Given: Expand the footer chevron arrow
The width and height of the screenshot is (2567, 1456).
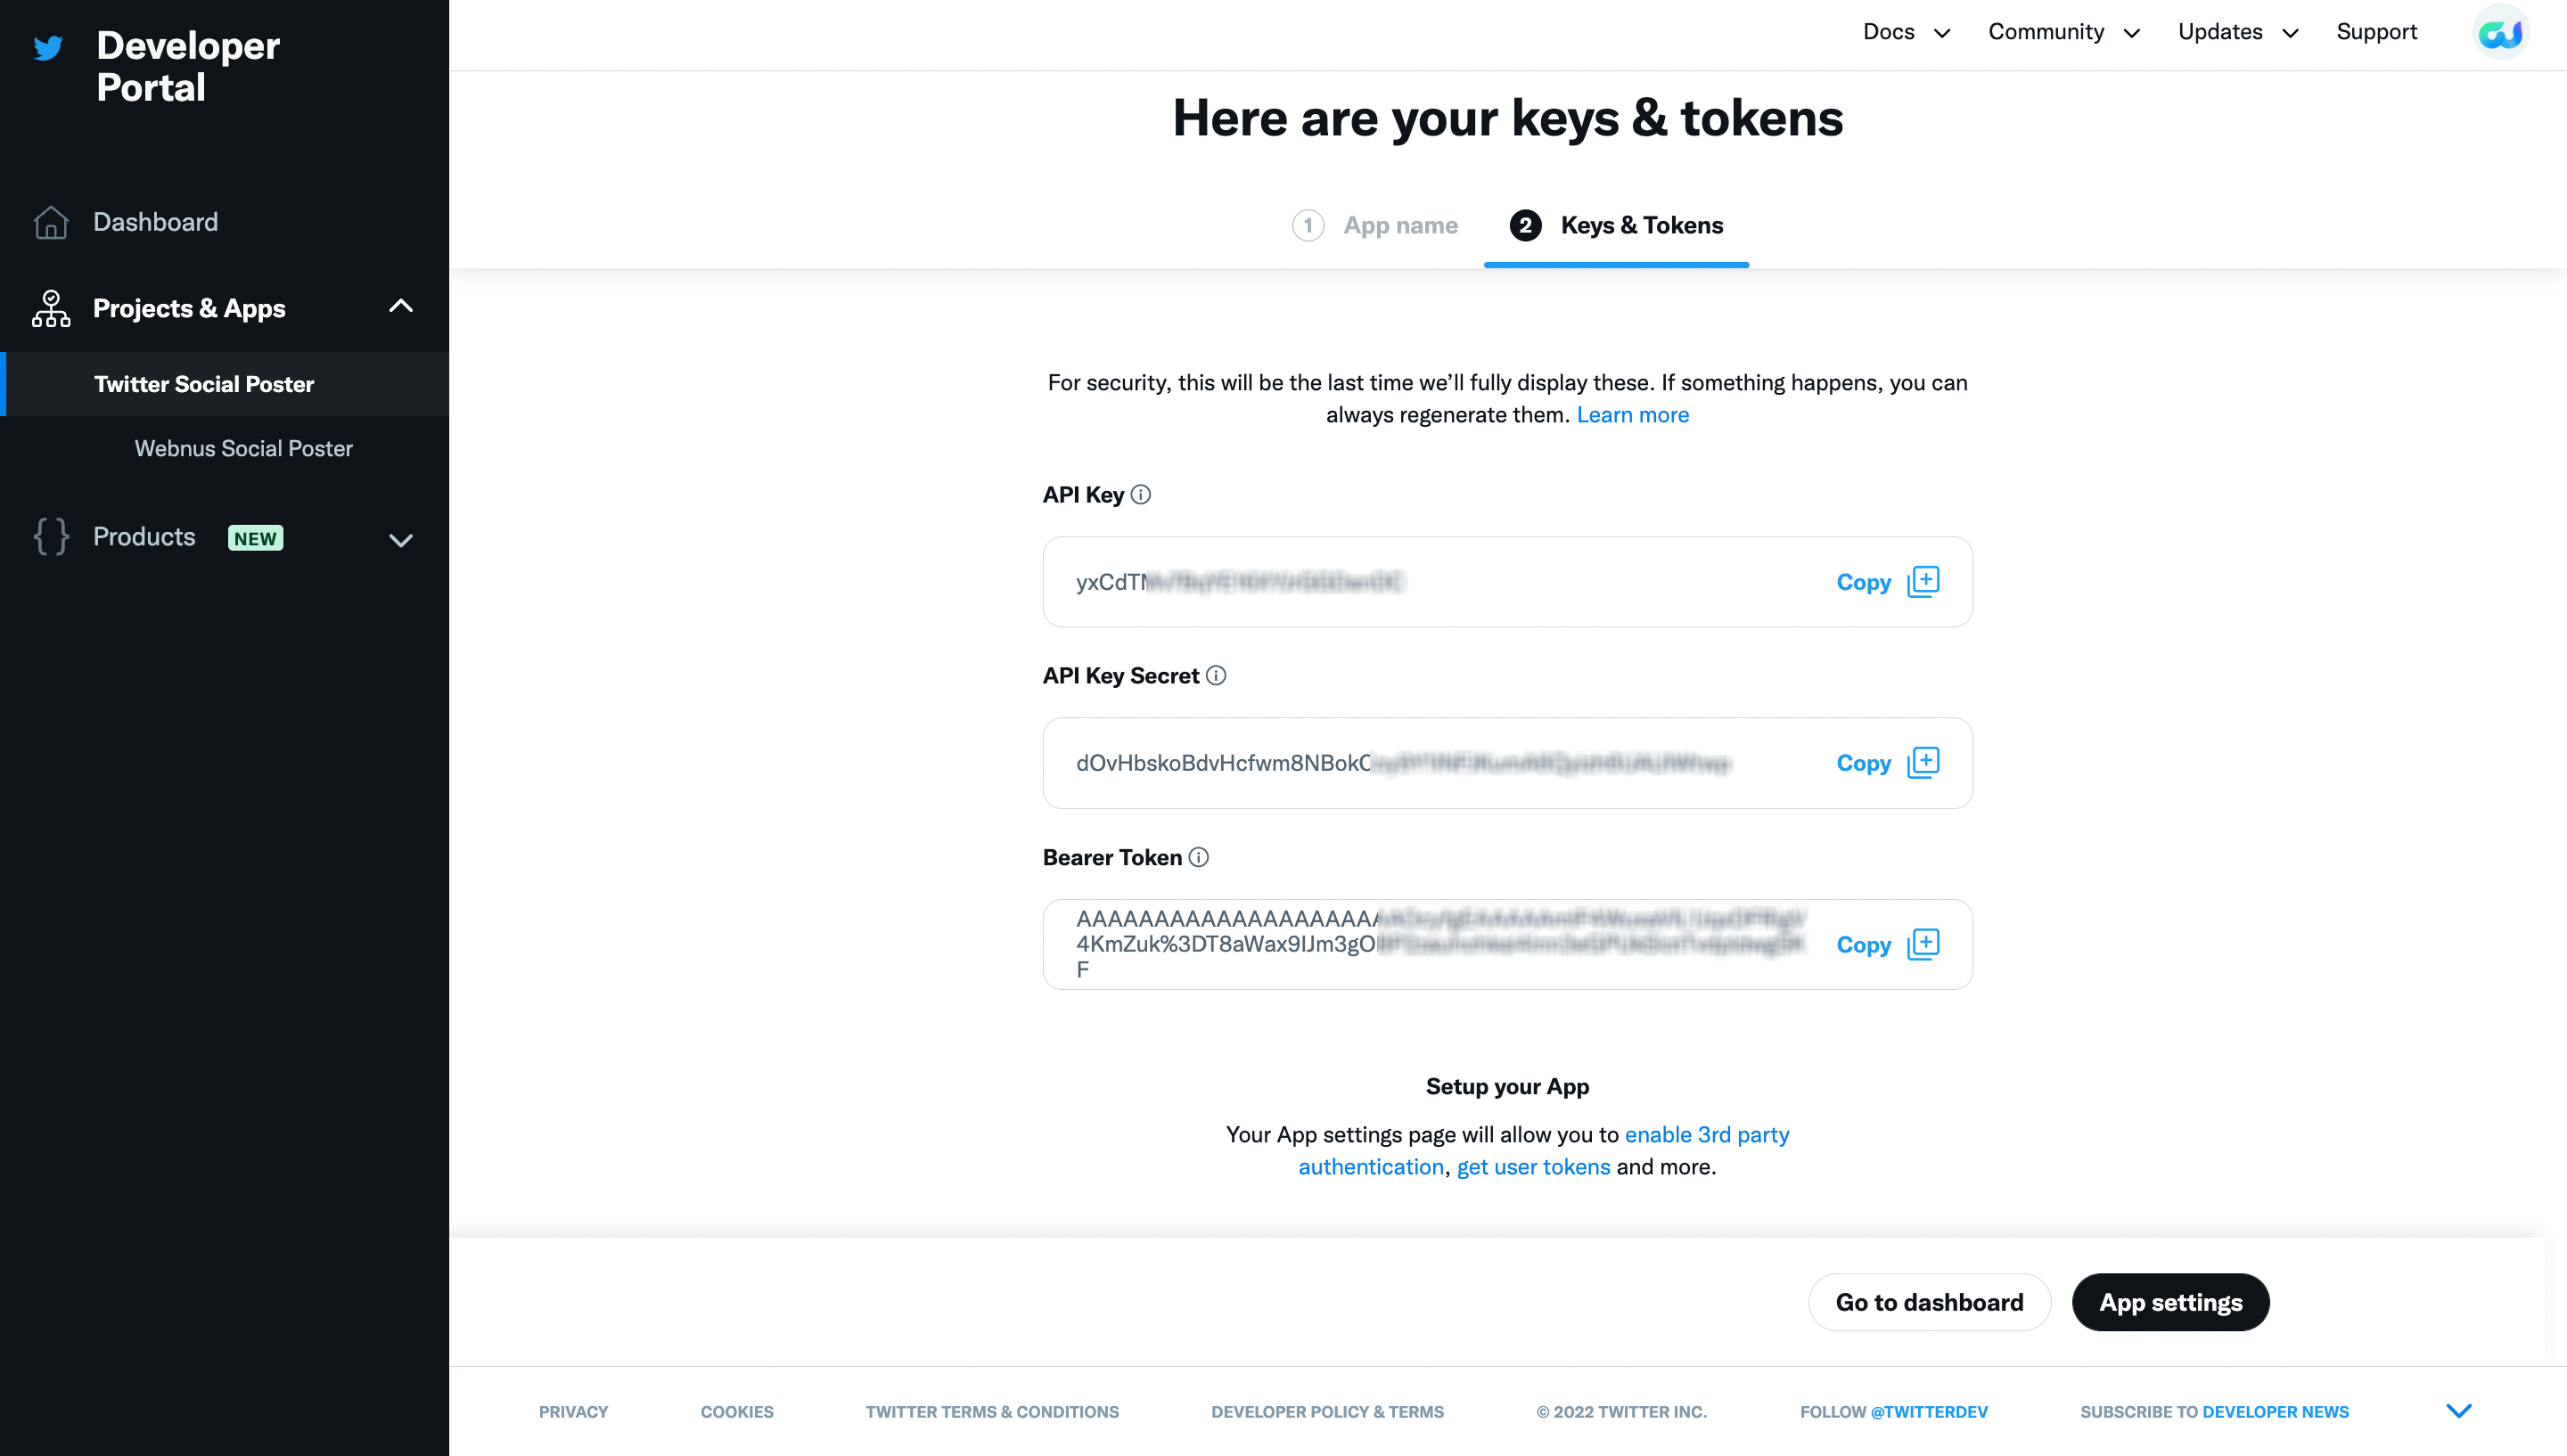Looking at the screenshot, I should coord(2459,1411).
